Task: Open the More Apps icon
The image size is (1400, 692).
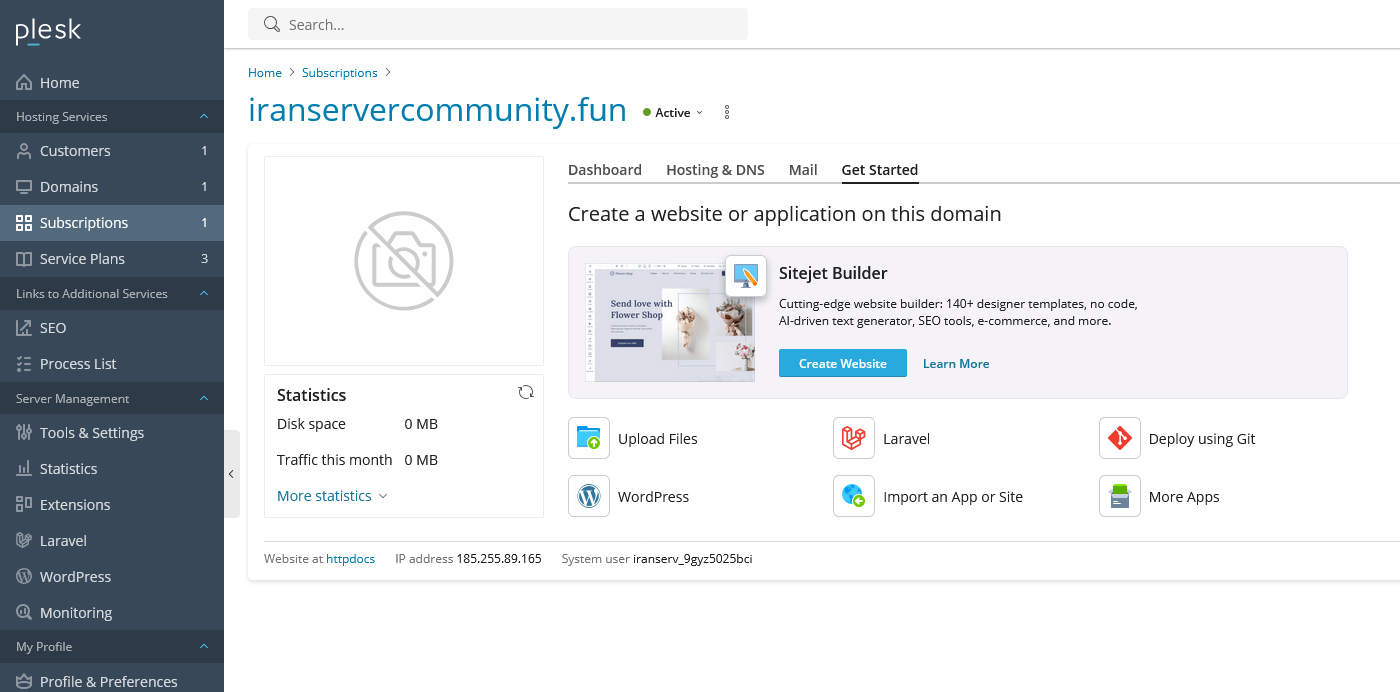Action: (1119, 496)
